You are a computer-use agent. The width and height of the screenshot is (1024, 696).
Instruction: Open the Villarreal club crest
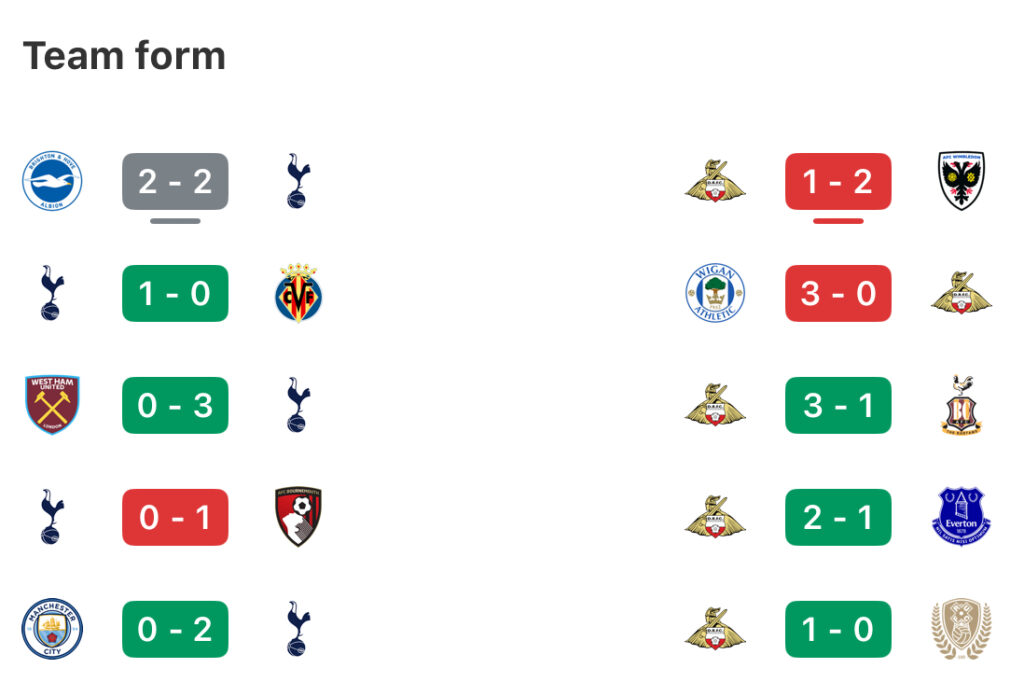pyautogui.click(x=298, y=293)
